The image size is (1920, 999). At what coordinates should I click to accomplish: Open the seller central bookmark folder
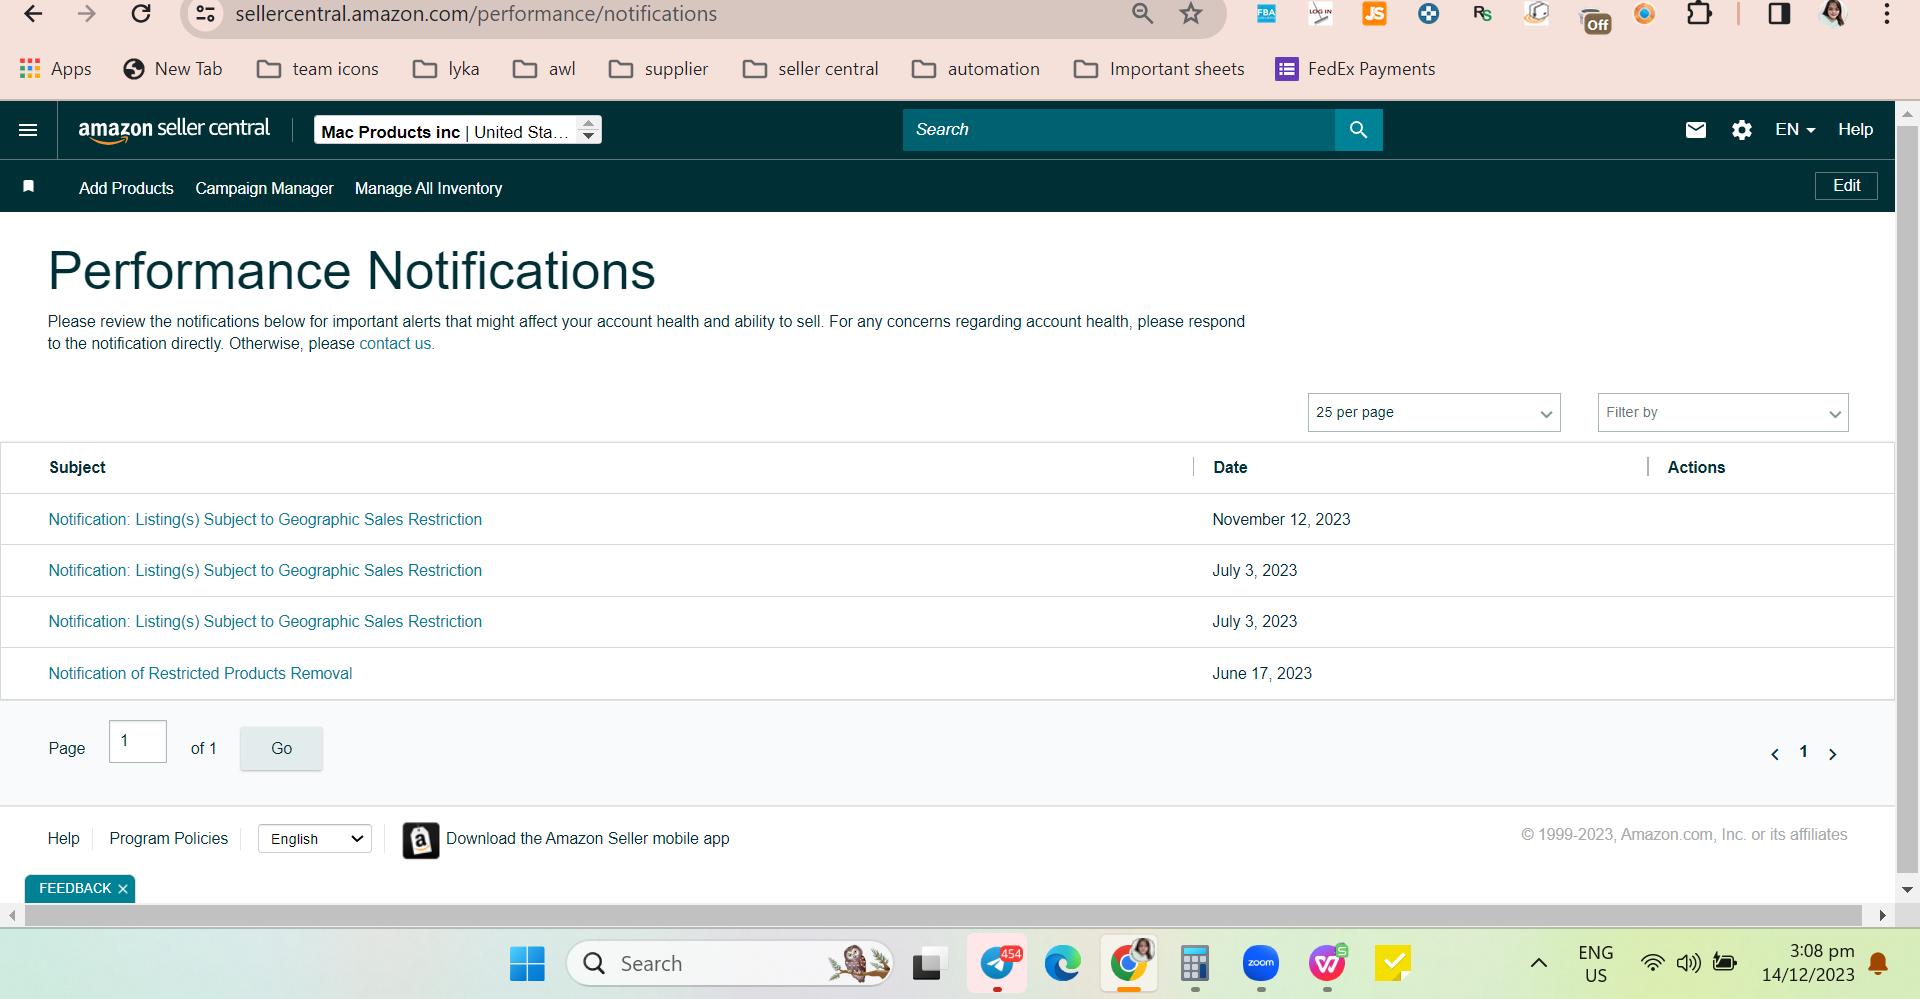811,69
